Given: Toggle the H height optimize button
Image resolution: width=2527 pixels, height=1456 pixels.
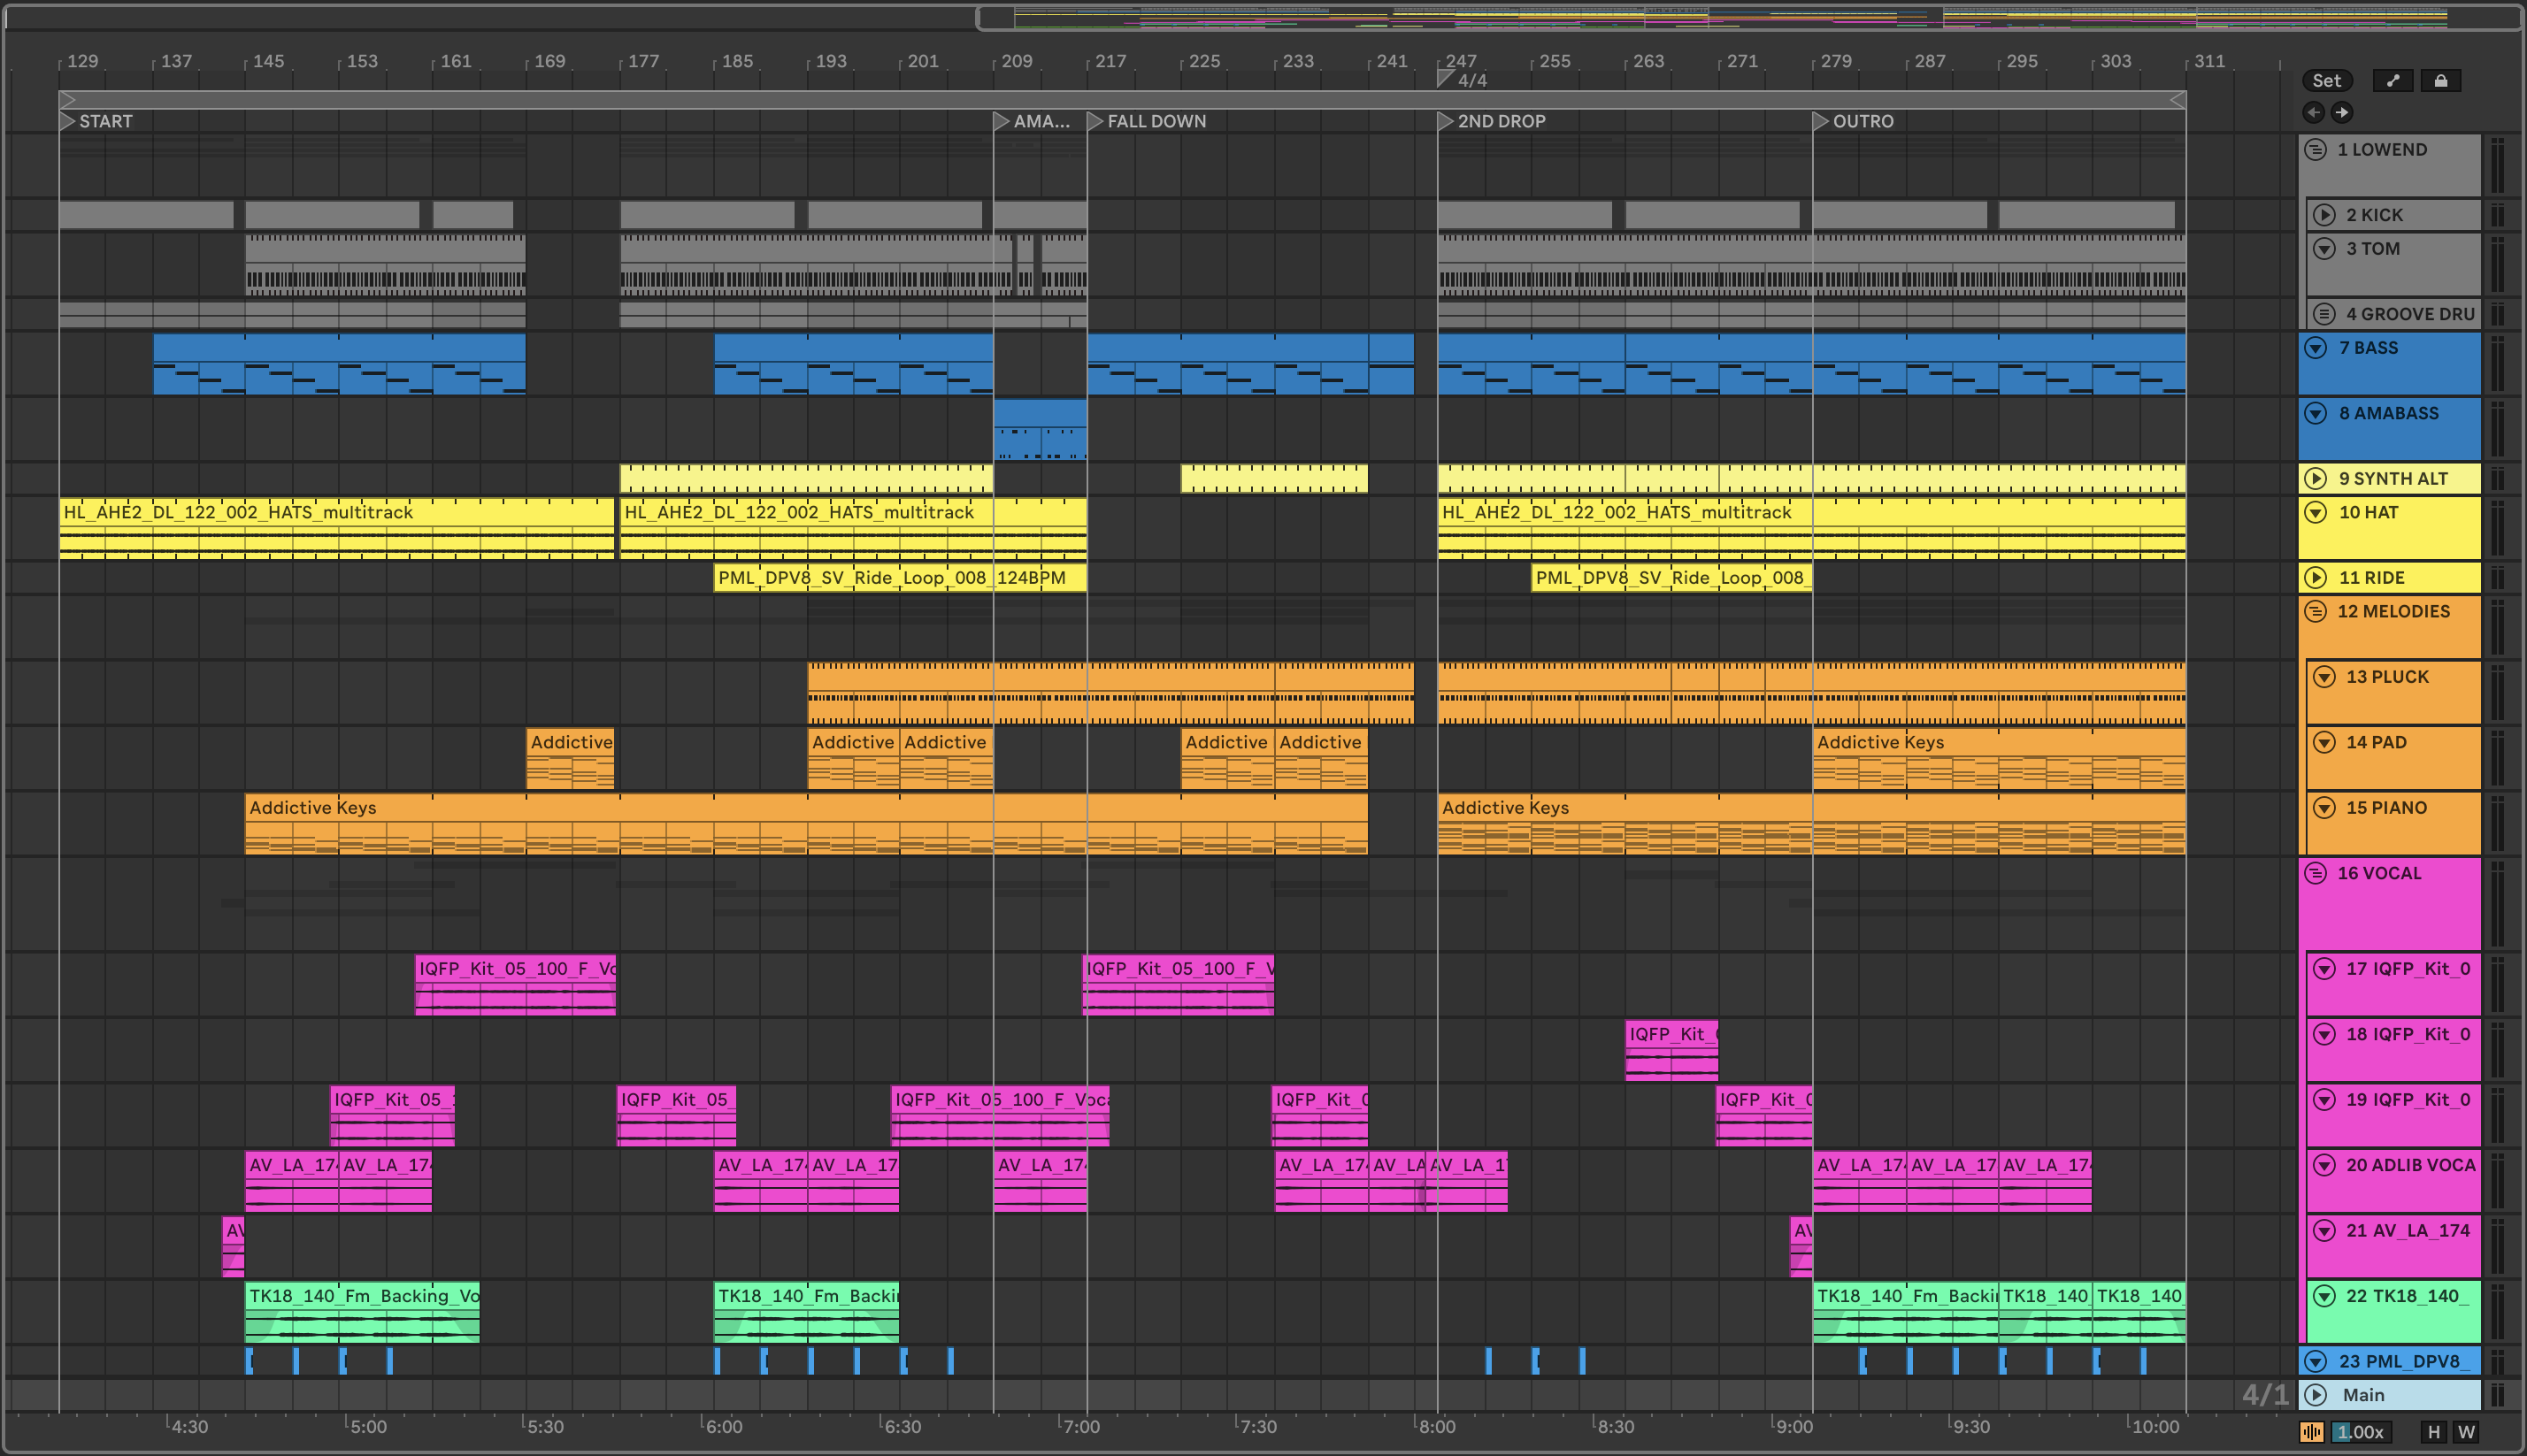Looking at the screenshot, I should [2434, 1432].
